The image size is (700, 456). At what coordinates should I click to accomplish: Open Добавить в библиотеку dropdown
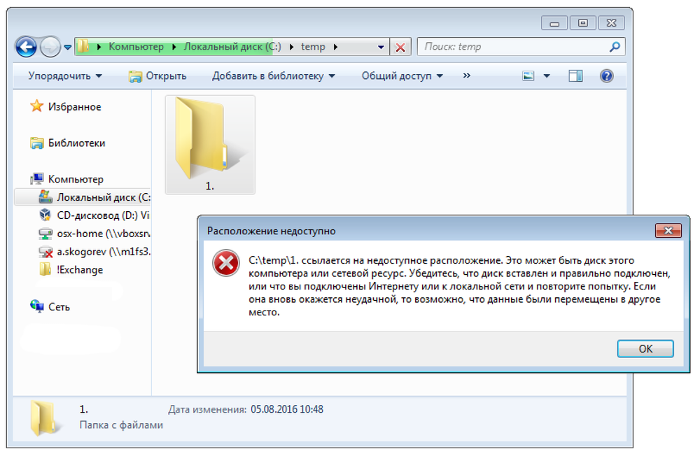pyautogui.click(x=274, y=76)
